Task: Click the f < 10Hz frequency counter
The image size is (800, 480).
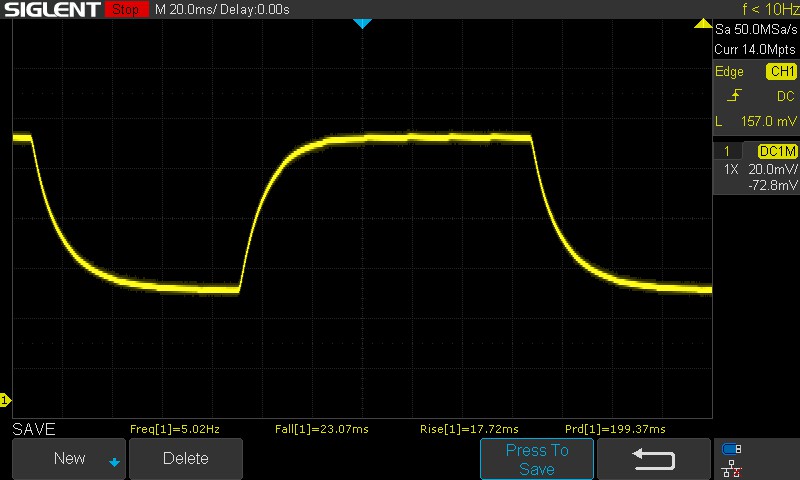Action: point(770,9)
